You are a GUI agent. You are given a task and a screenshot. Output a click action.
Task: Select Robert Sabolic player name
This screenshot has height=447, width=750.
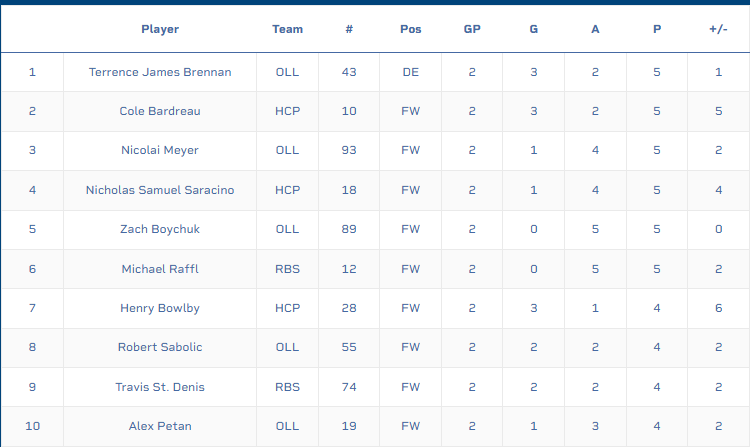[160, 347]
